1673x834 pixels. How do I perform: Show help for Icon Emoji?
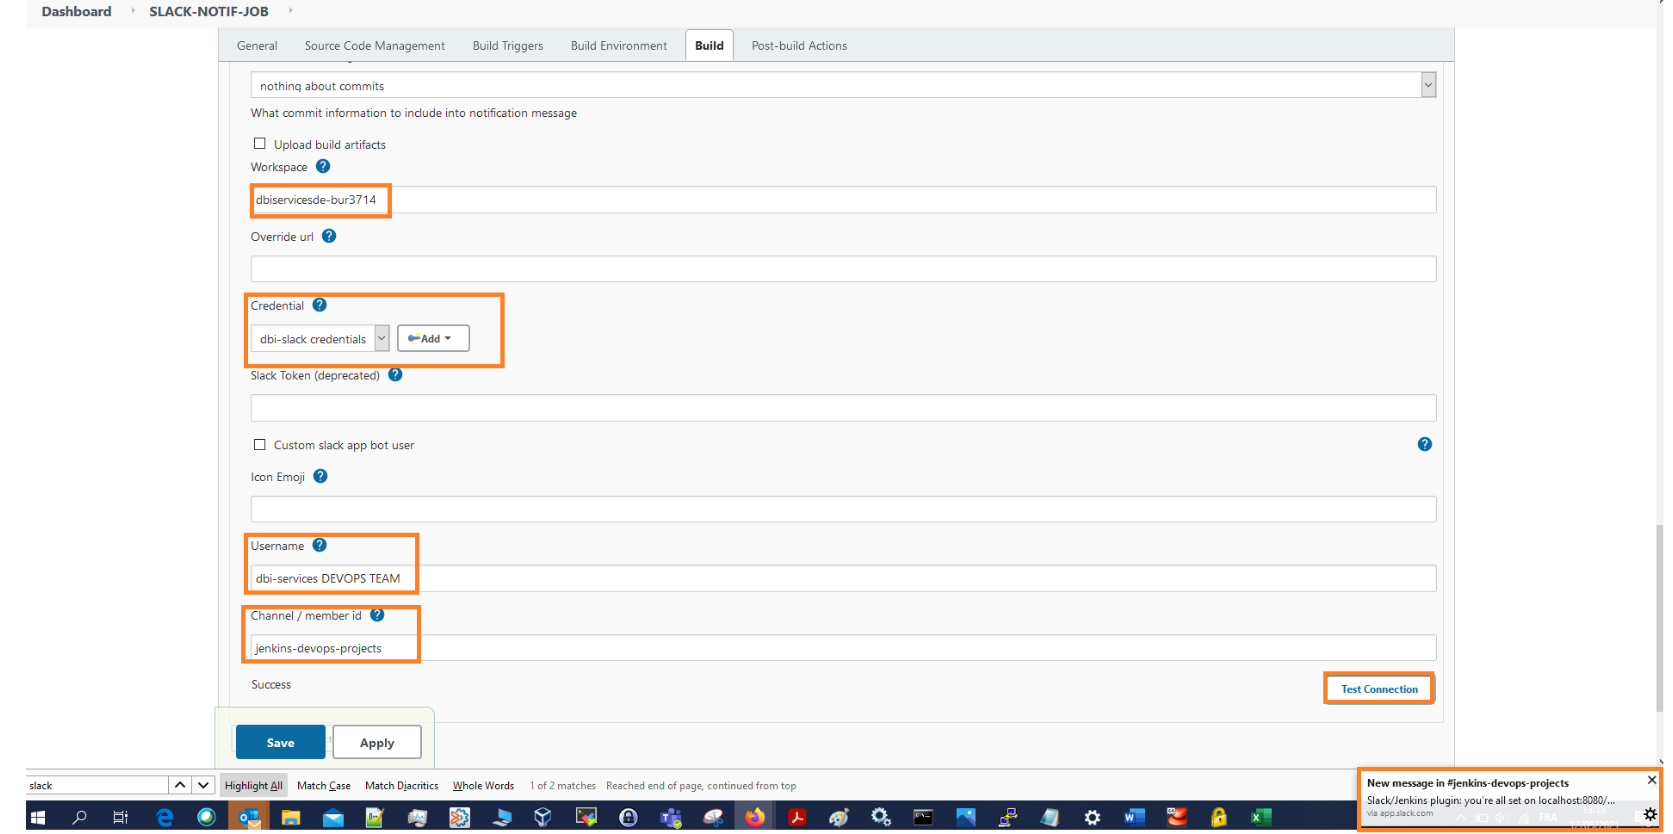[x=321, y=477]
